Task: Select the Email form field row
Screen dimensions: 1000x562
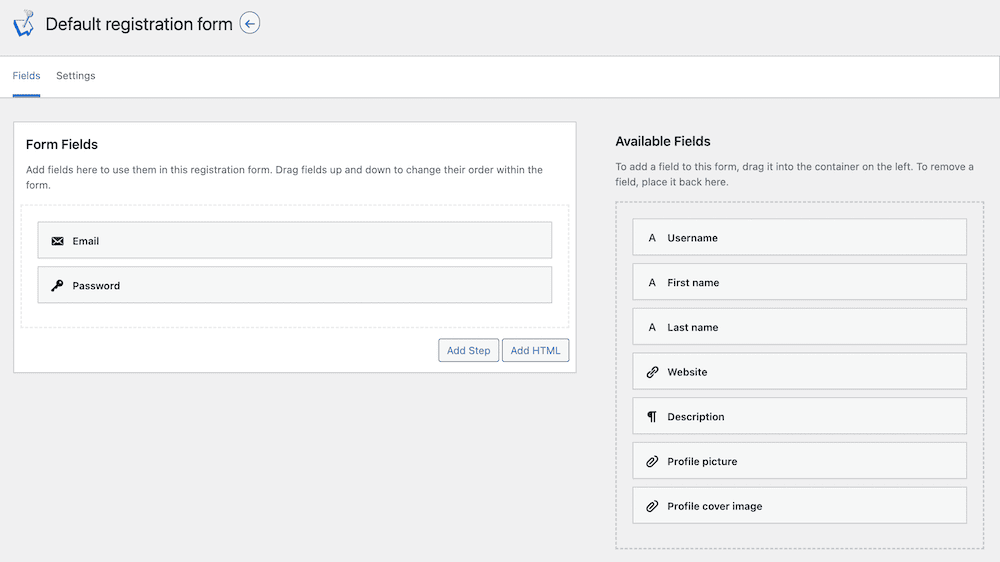Action: [x=295, y=240]
